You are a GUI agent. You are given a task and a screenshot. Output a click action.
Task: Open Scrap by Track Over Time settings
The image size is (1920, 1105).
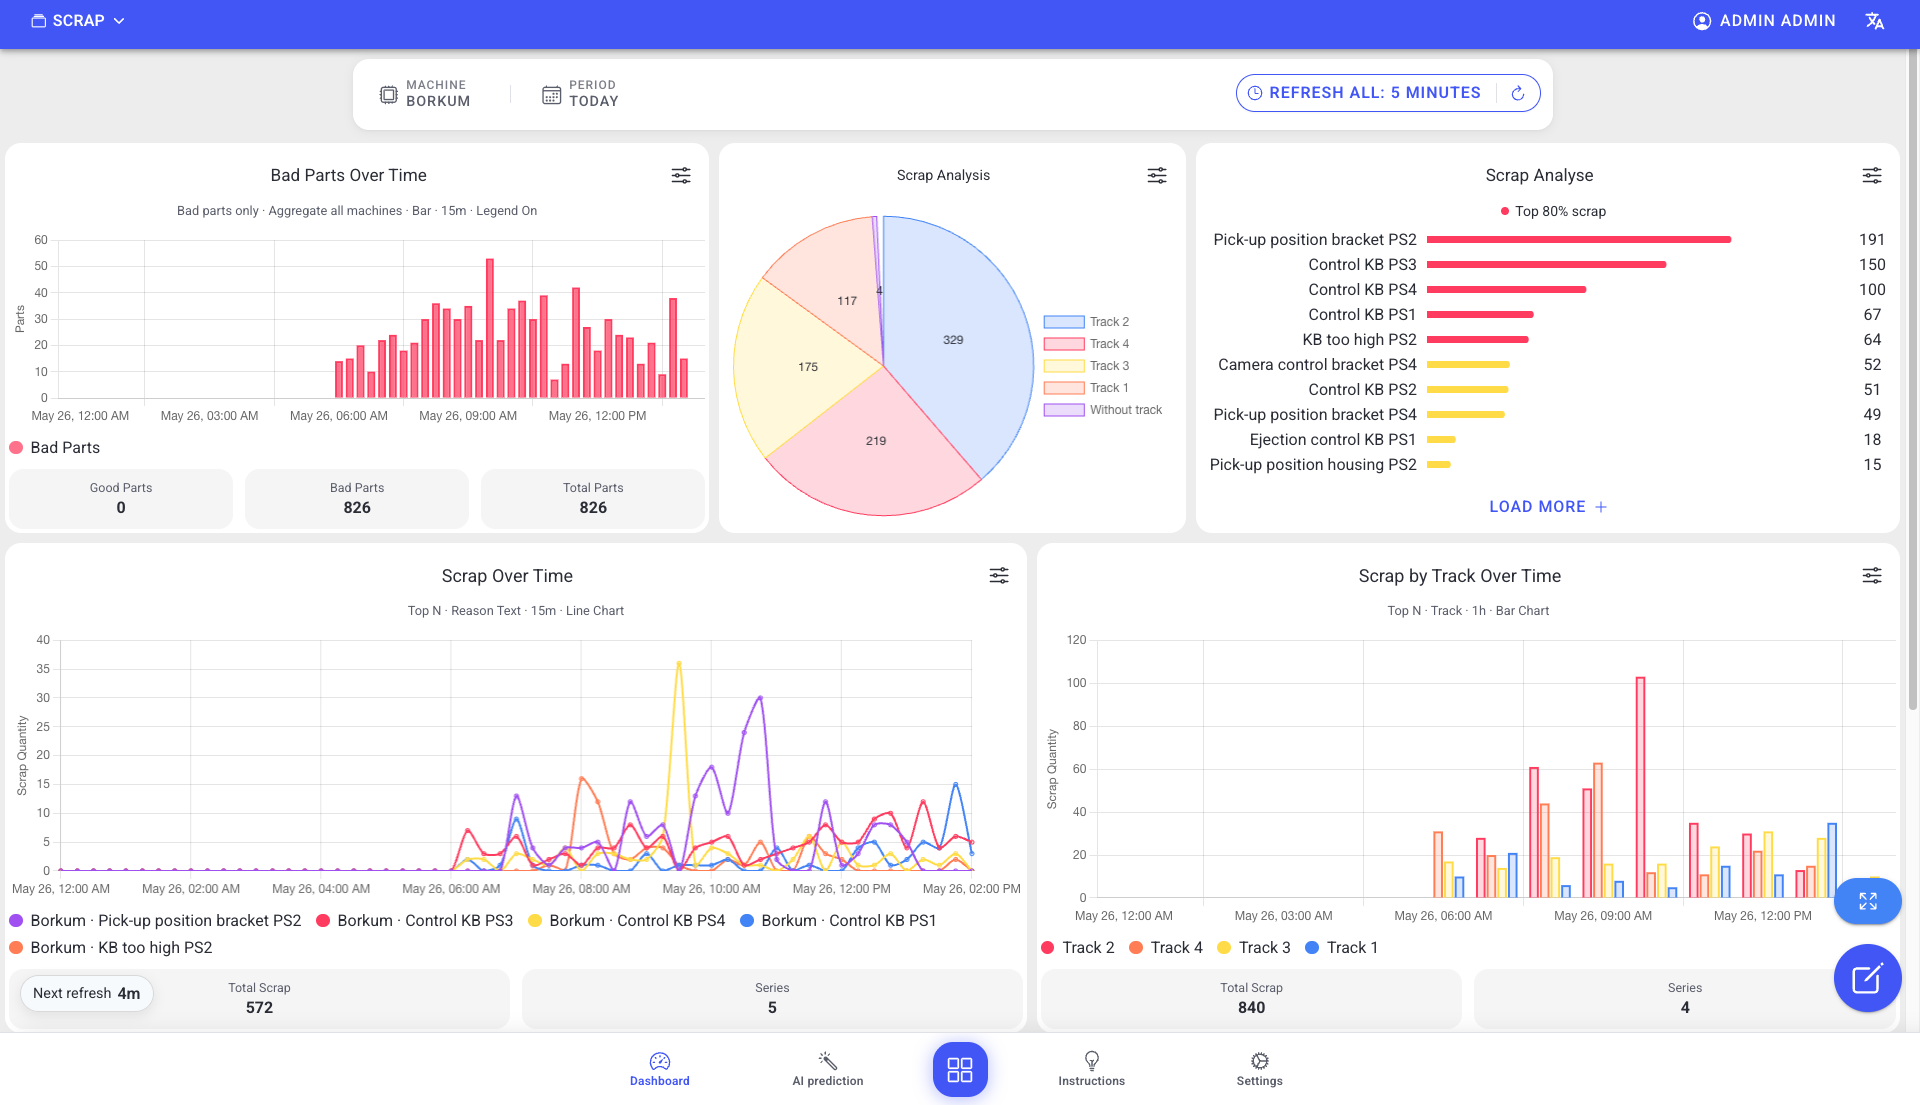pos(1872,575)
